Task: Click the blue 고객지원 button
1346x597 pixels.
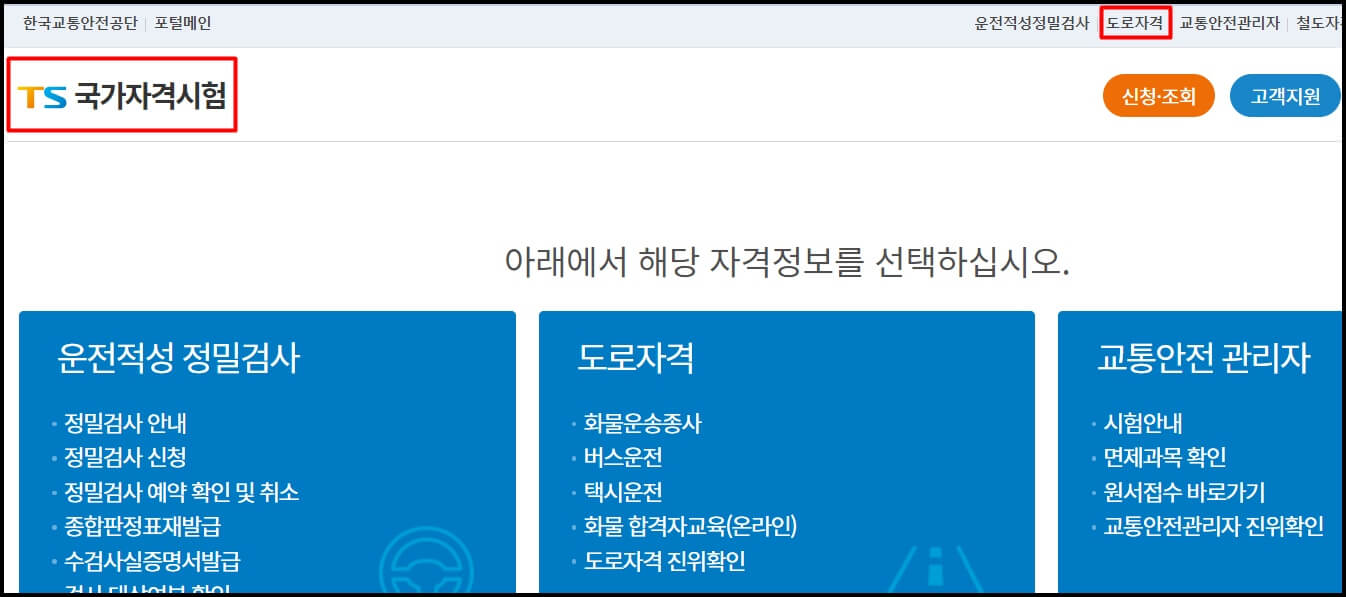Action: 1285,96
